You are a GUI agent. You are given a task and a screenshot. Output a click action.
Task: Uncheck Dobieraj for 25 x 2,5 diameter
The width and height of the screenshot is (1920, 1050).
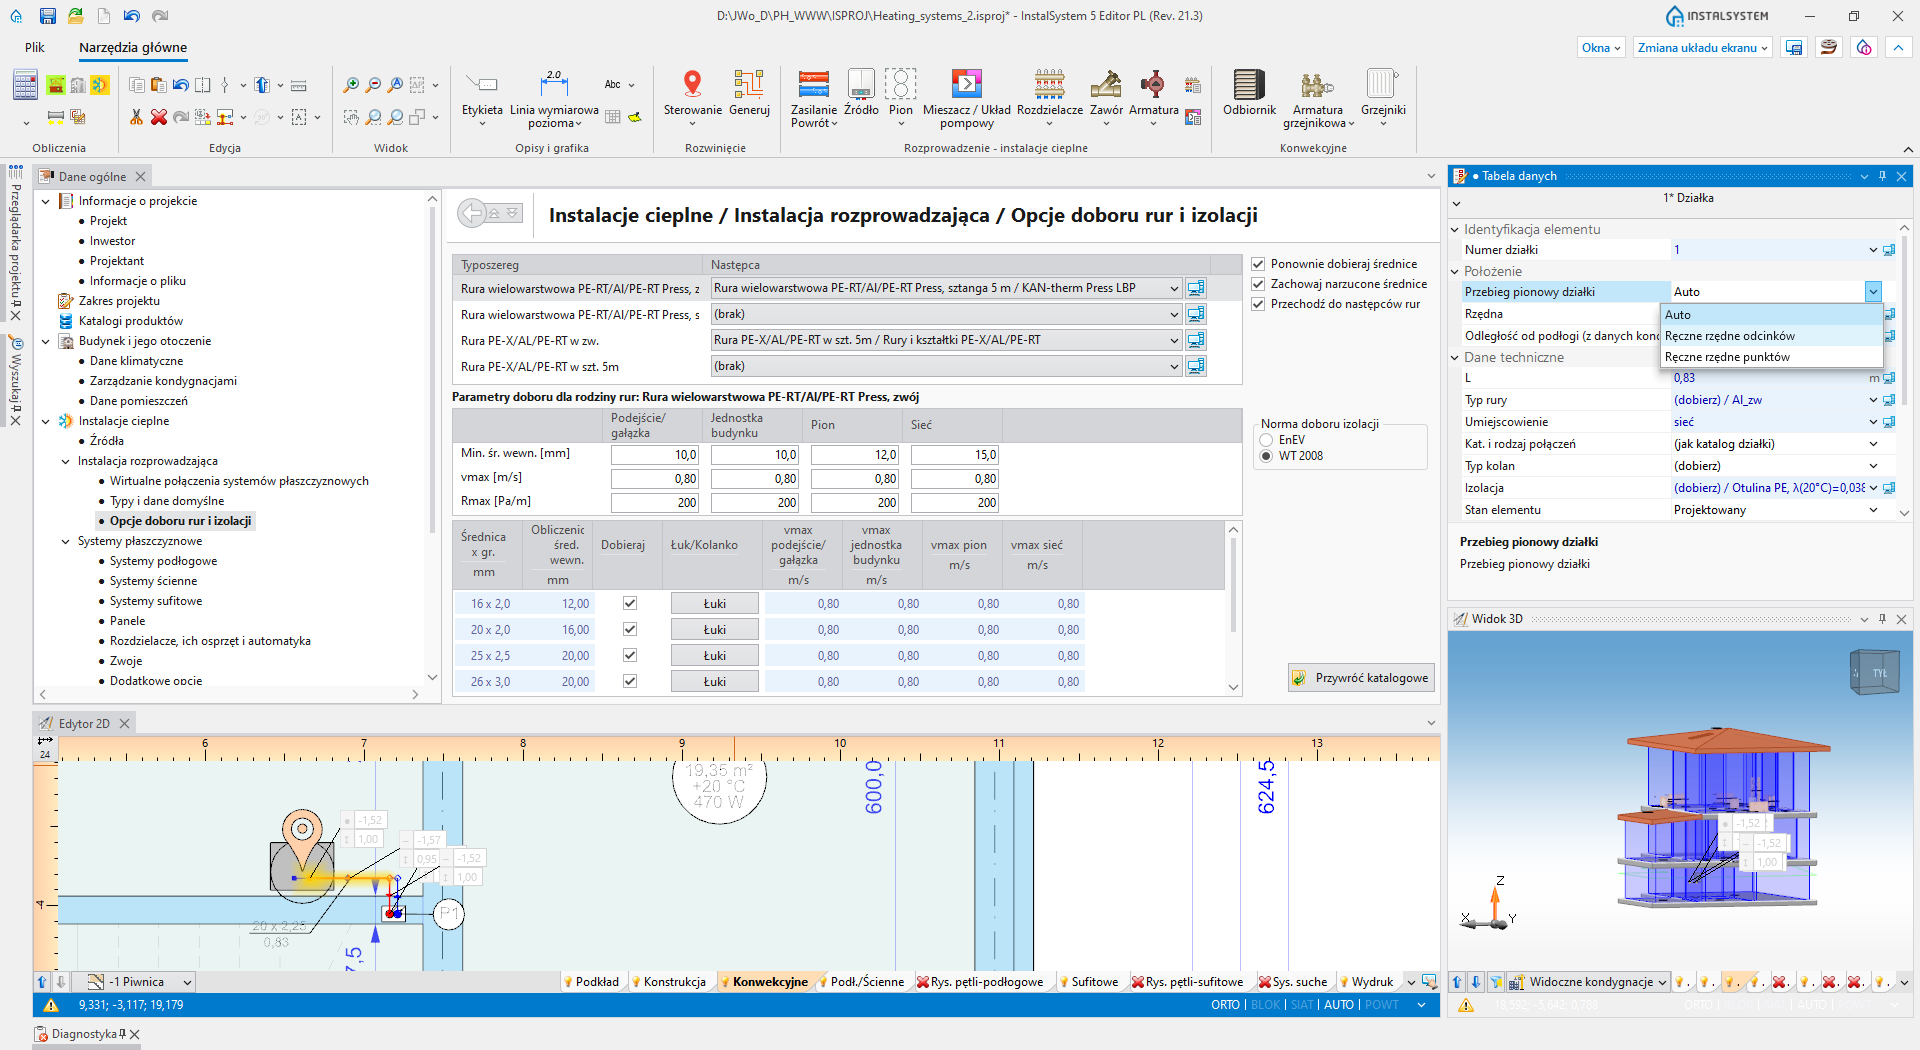point(630,655)
